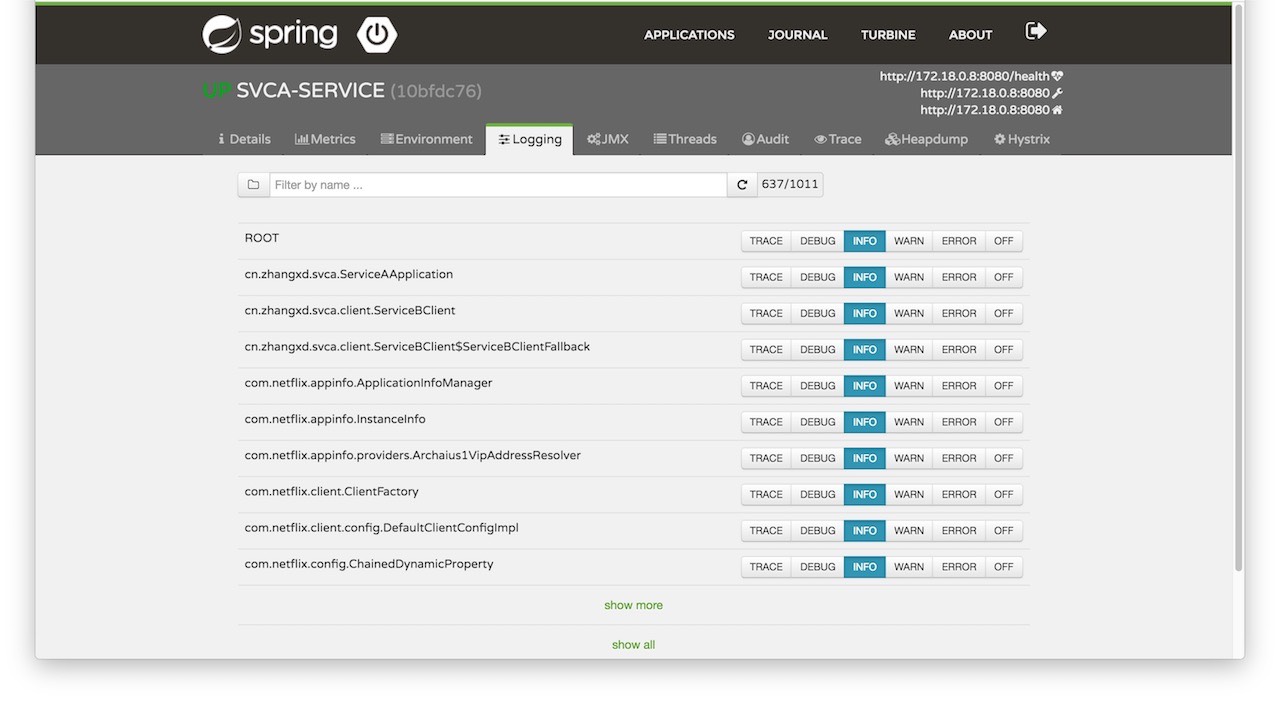Turn OFF logging for com.netflix.client.ClientFactory

1003,494
